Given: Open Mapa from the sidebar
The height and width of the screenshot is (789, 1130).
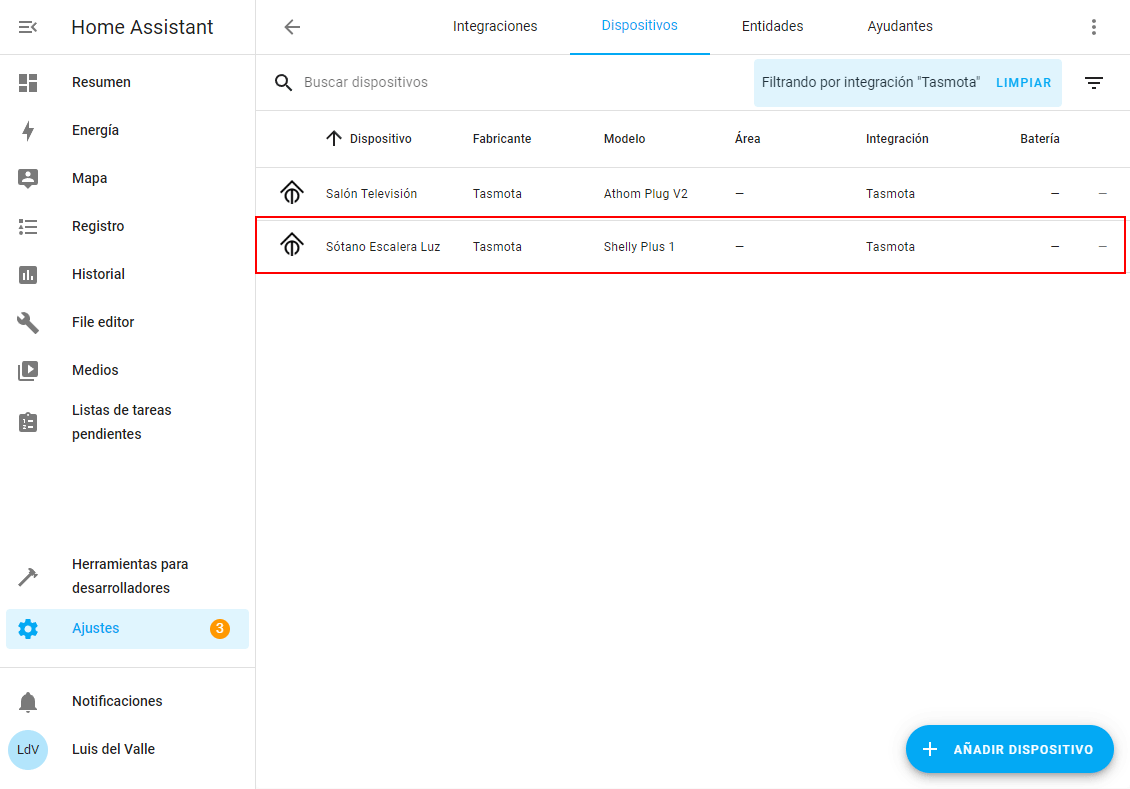Looking at the screenshot, I should click(x=90, y=178).
